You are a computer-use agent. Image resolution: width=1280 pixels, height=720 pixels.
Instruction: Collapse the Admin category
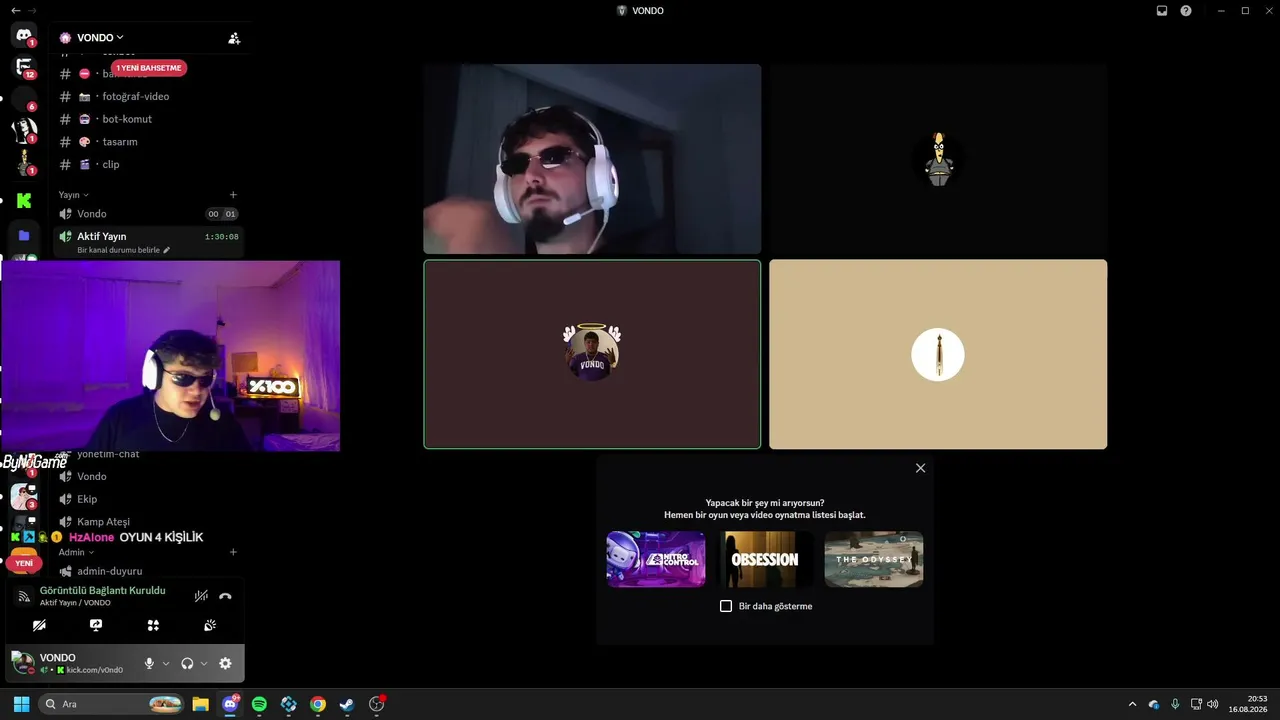[76, 552]
